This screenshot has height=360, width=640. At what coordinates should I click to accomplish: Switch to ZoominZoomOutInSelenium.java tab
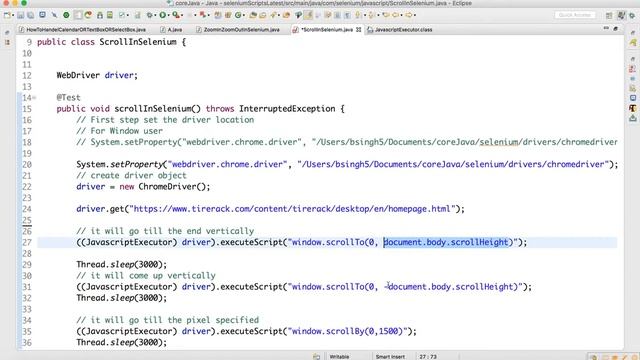pyautogui.click(x=238, y=29)
